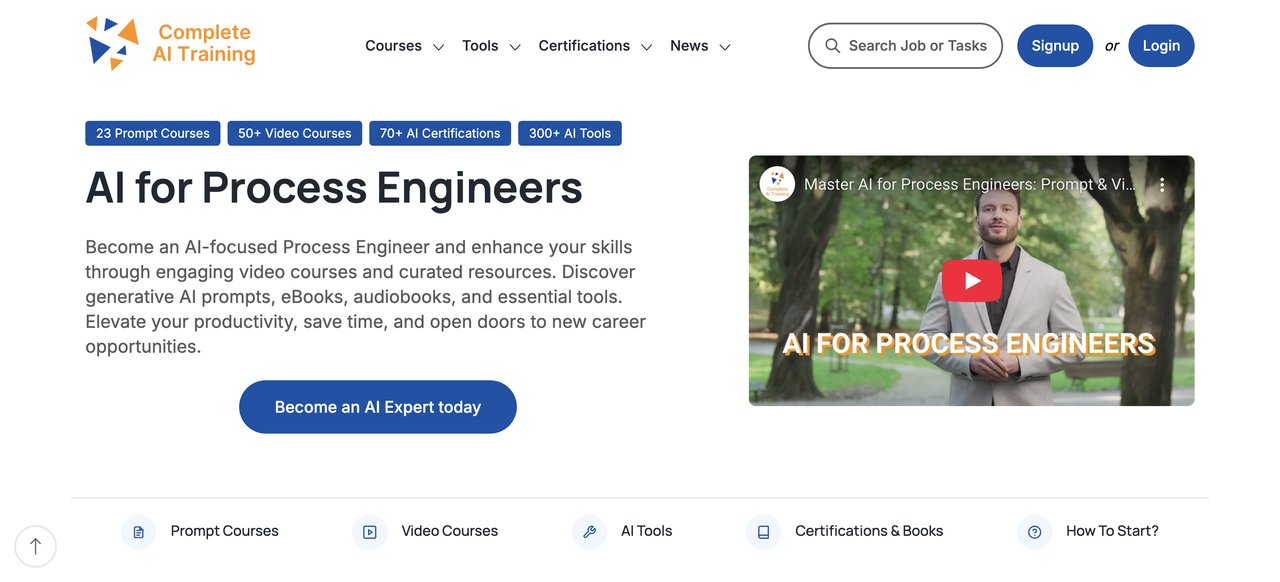Click the Signup button

point(1055,46)
